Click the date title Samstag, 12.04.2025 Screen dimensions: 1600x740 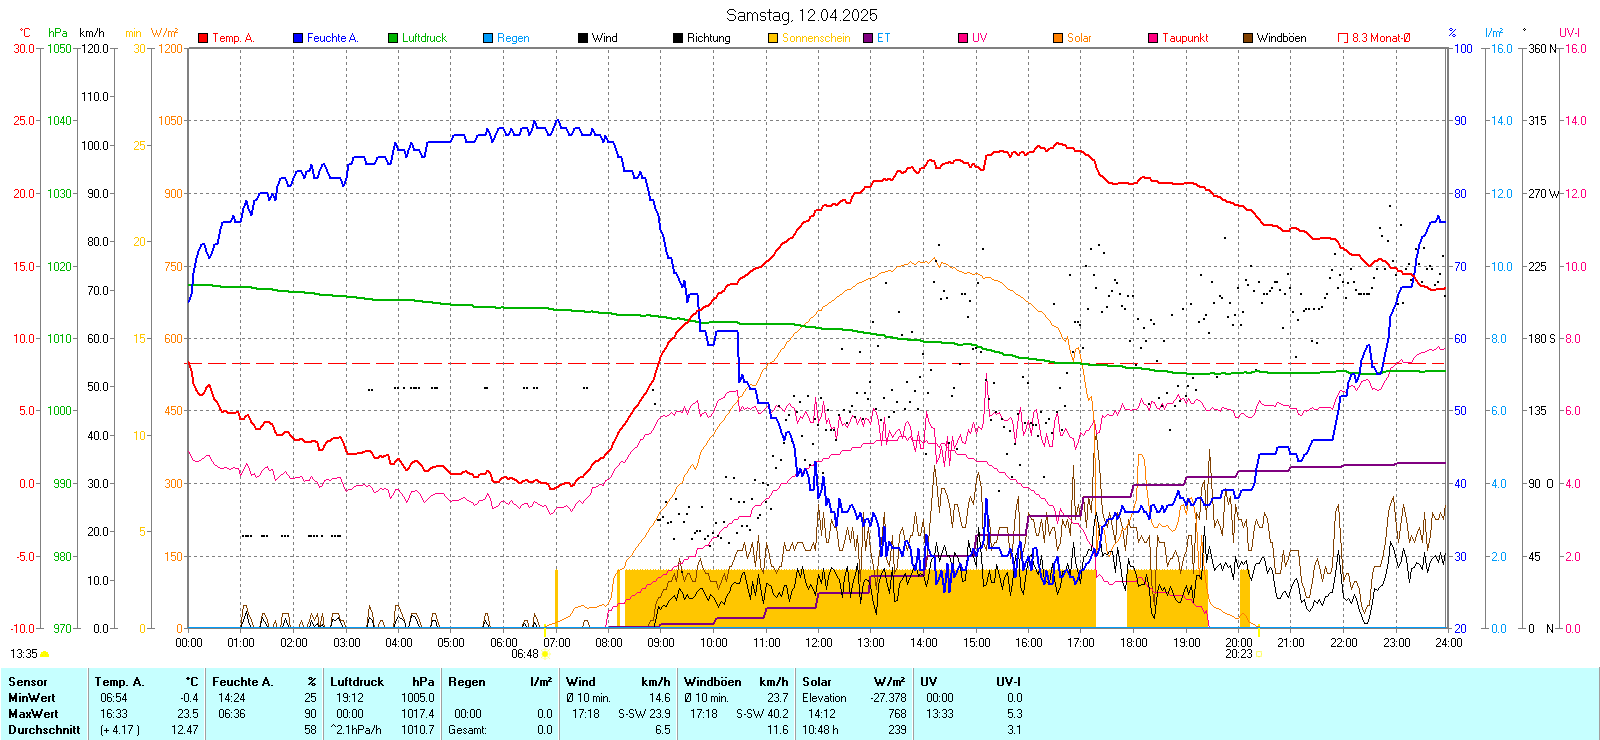click(801, 15)
